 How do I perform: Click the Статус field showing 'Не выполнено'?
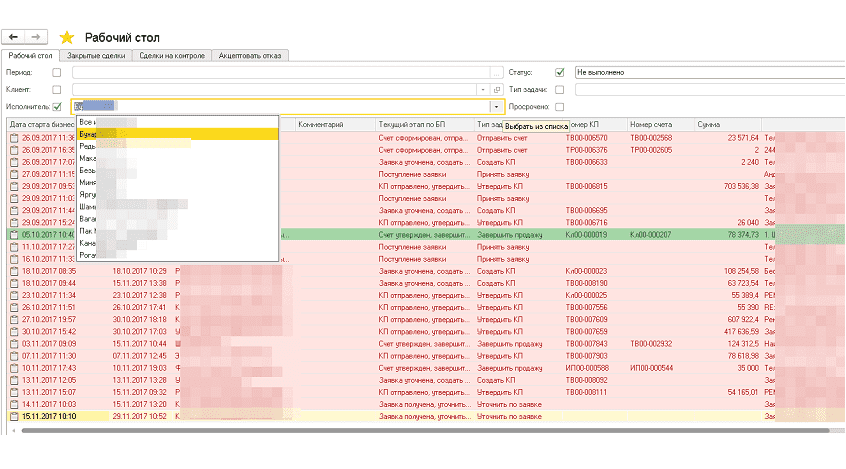click(x=710, y=72)
